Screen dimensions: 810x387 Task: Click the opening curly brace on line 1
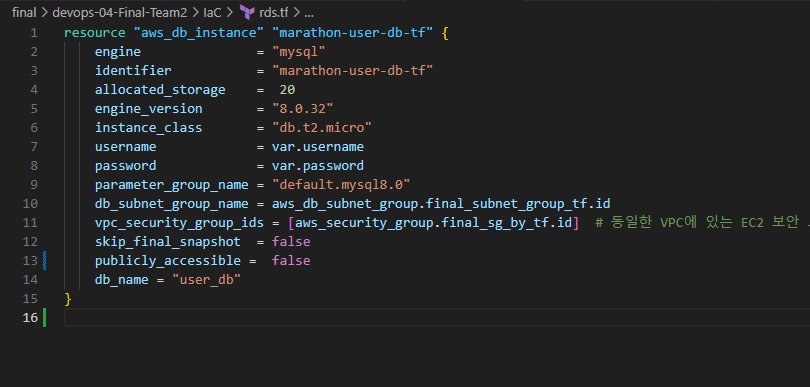[x=445, y=33]
